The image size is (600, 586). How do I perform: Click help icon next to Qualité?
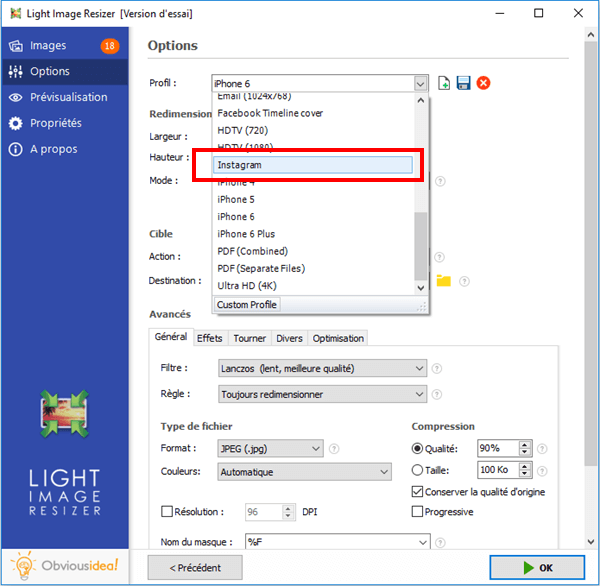pyautogui.click(x=542, y=449)
